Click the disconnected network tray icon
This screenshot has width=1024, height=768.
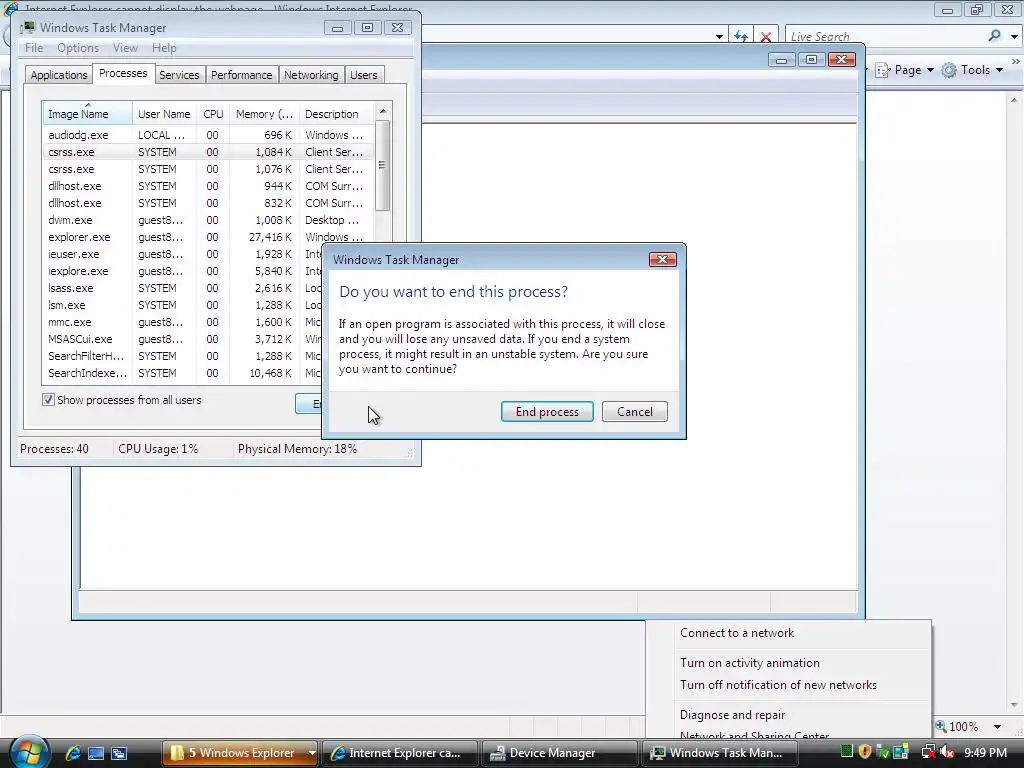[928, 752]
